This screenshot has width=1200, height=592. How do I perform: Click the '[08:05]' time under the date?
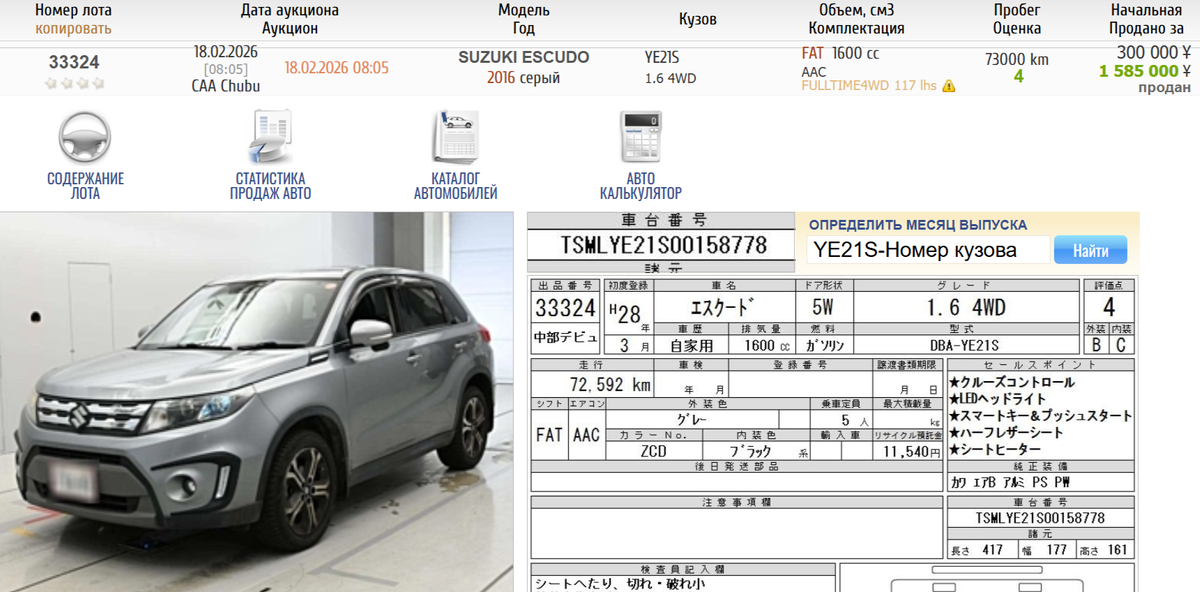[226, 69]
